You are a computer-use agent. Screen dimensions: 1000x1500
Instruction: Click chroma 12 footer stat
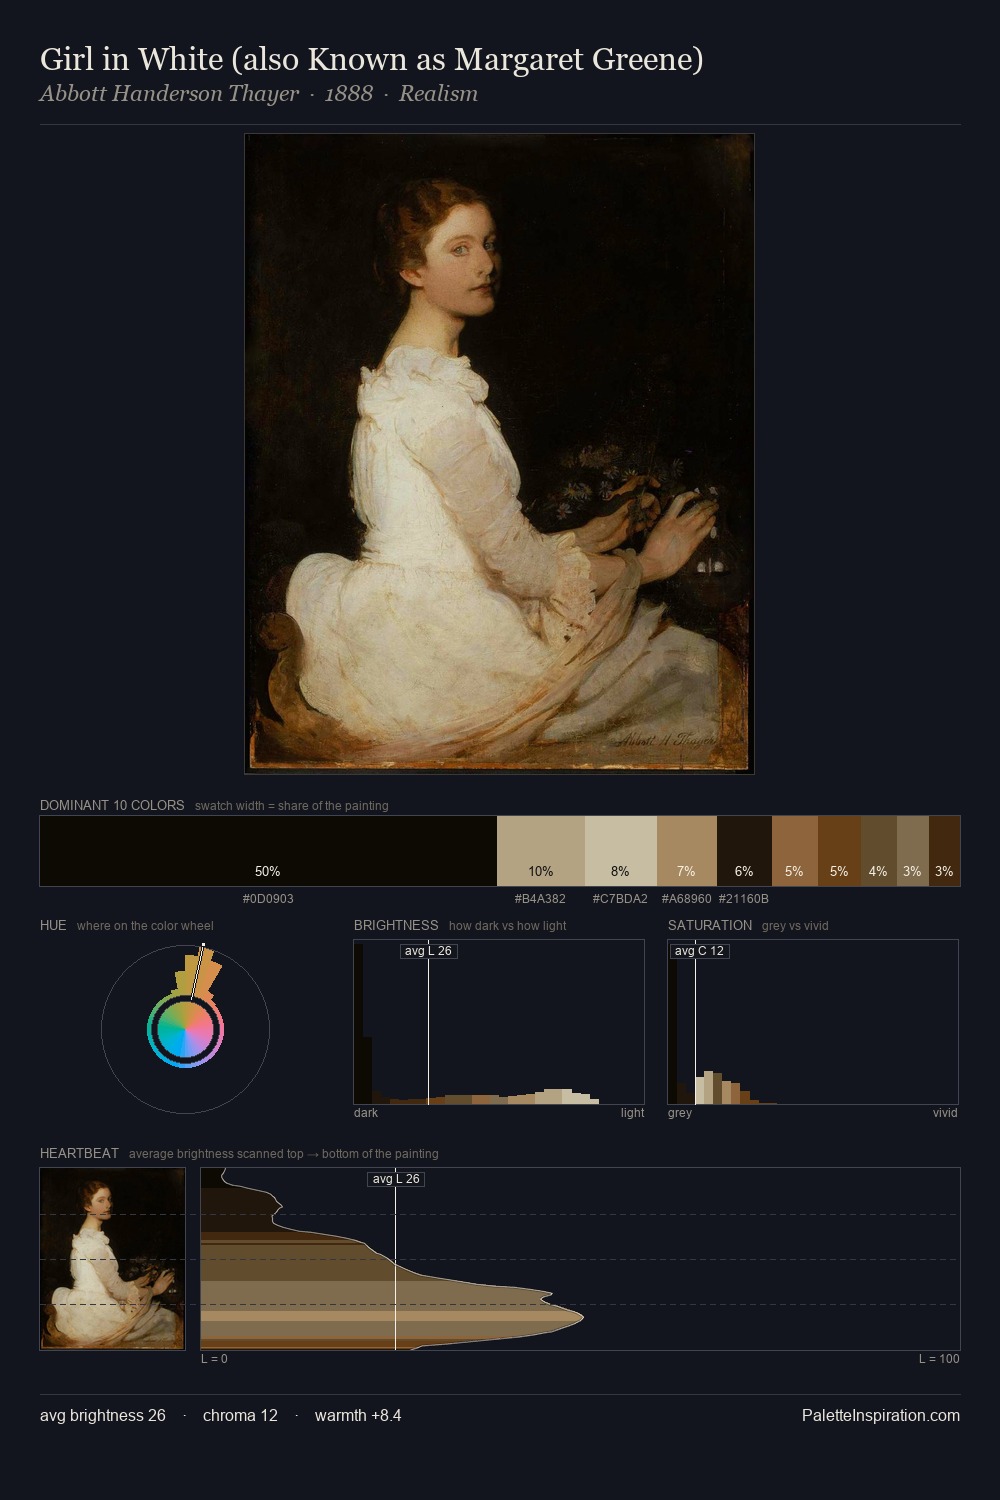click(240, 1415)
